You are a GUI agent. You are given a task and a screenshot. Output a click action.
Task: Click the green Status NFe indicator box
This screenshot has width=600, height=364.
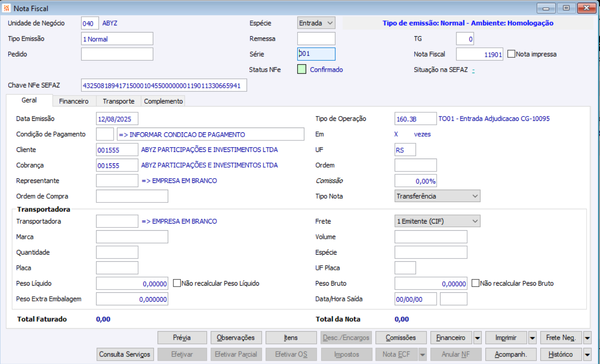coord(302,69)
